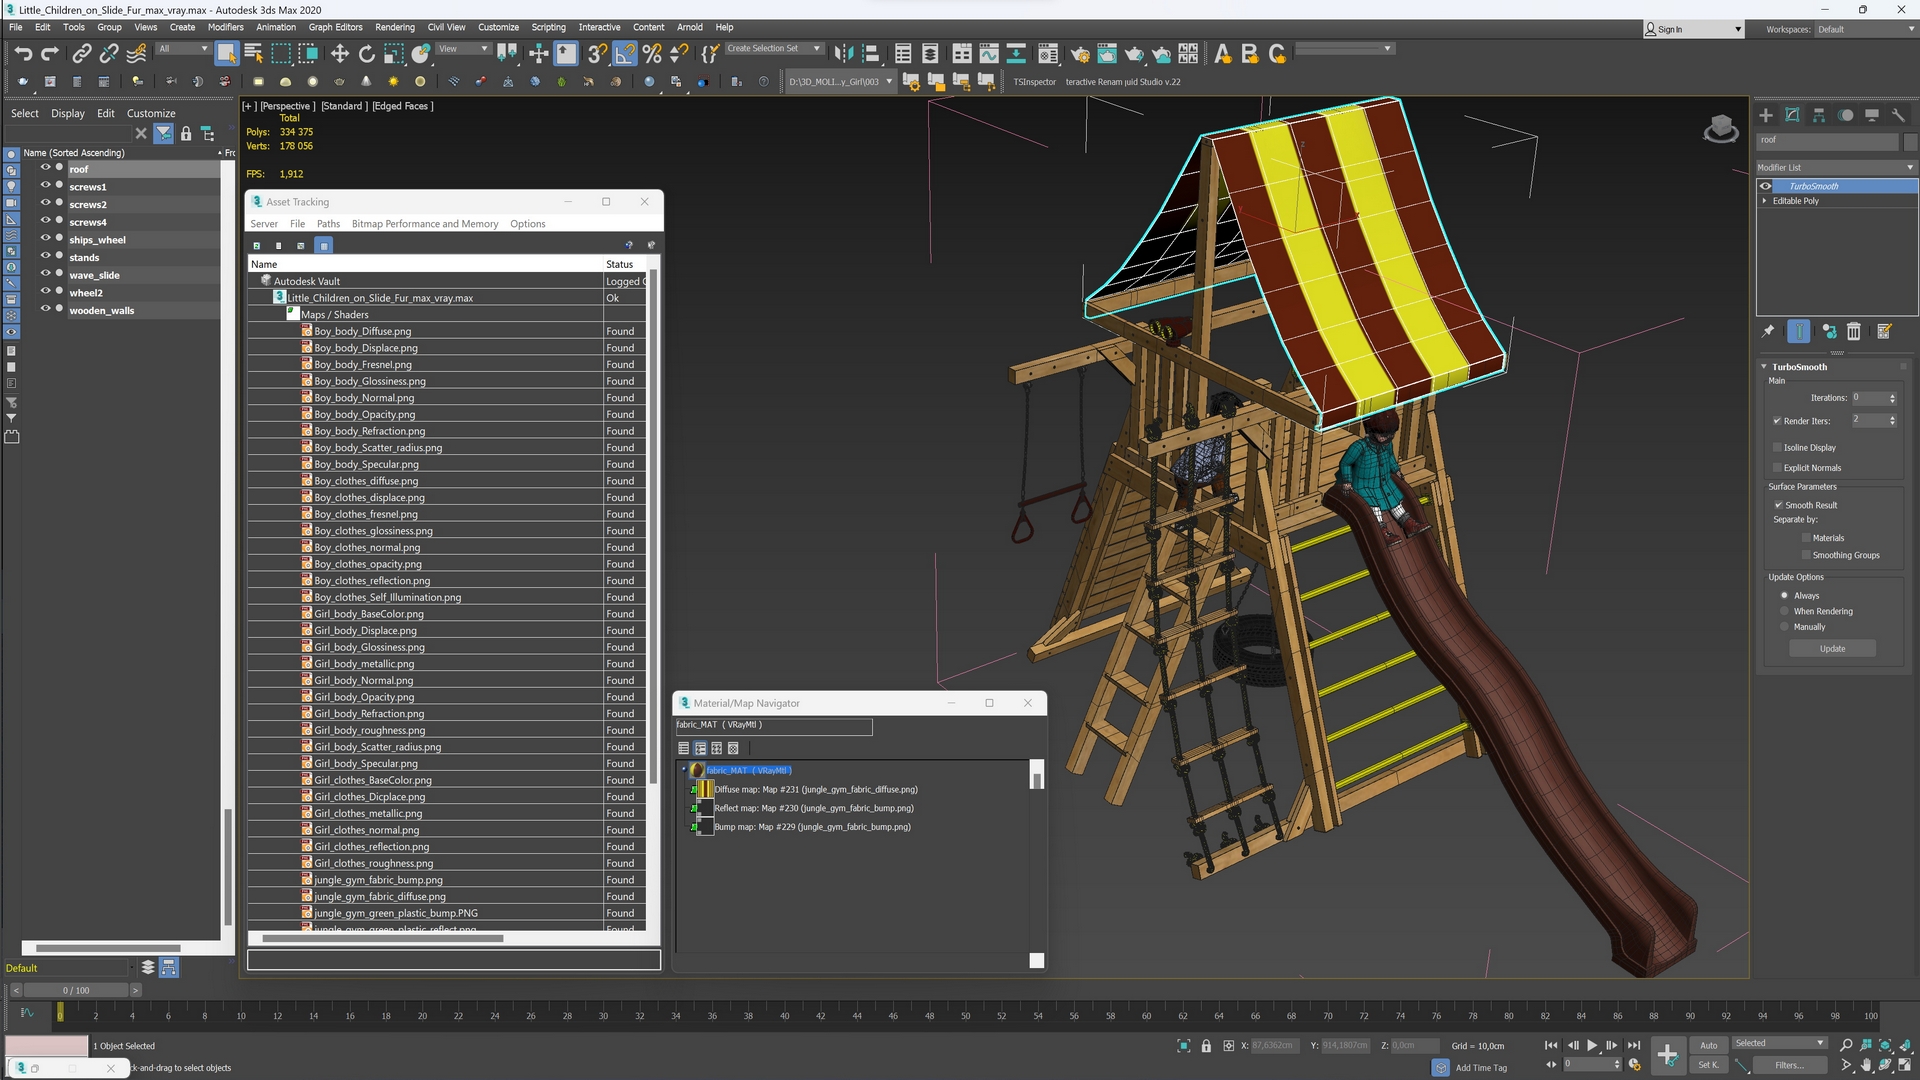The image size is (1920, 1080).
Task: Activate the Select Object tool
Action: click(226, 54)
